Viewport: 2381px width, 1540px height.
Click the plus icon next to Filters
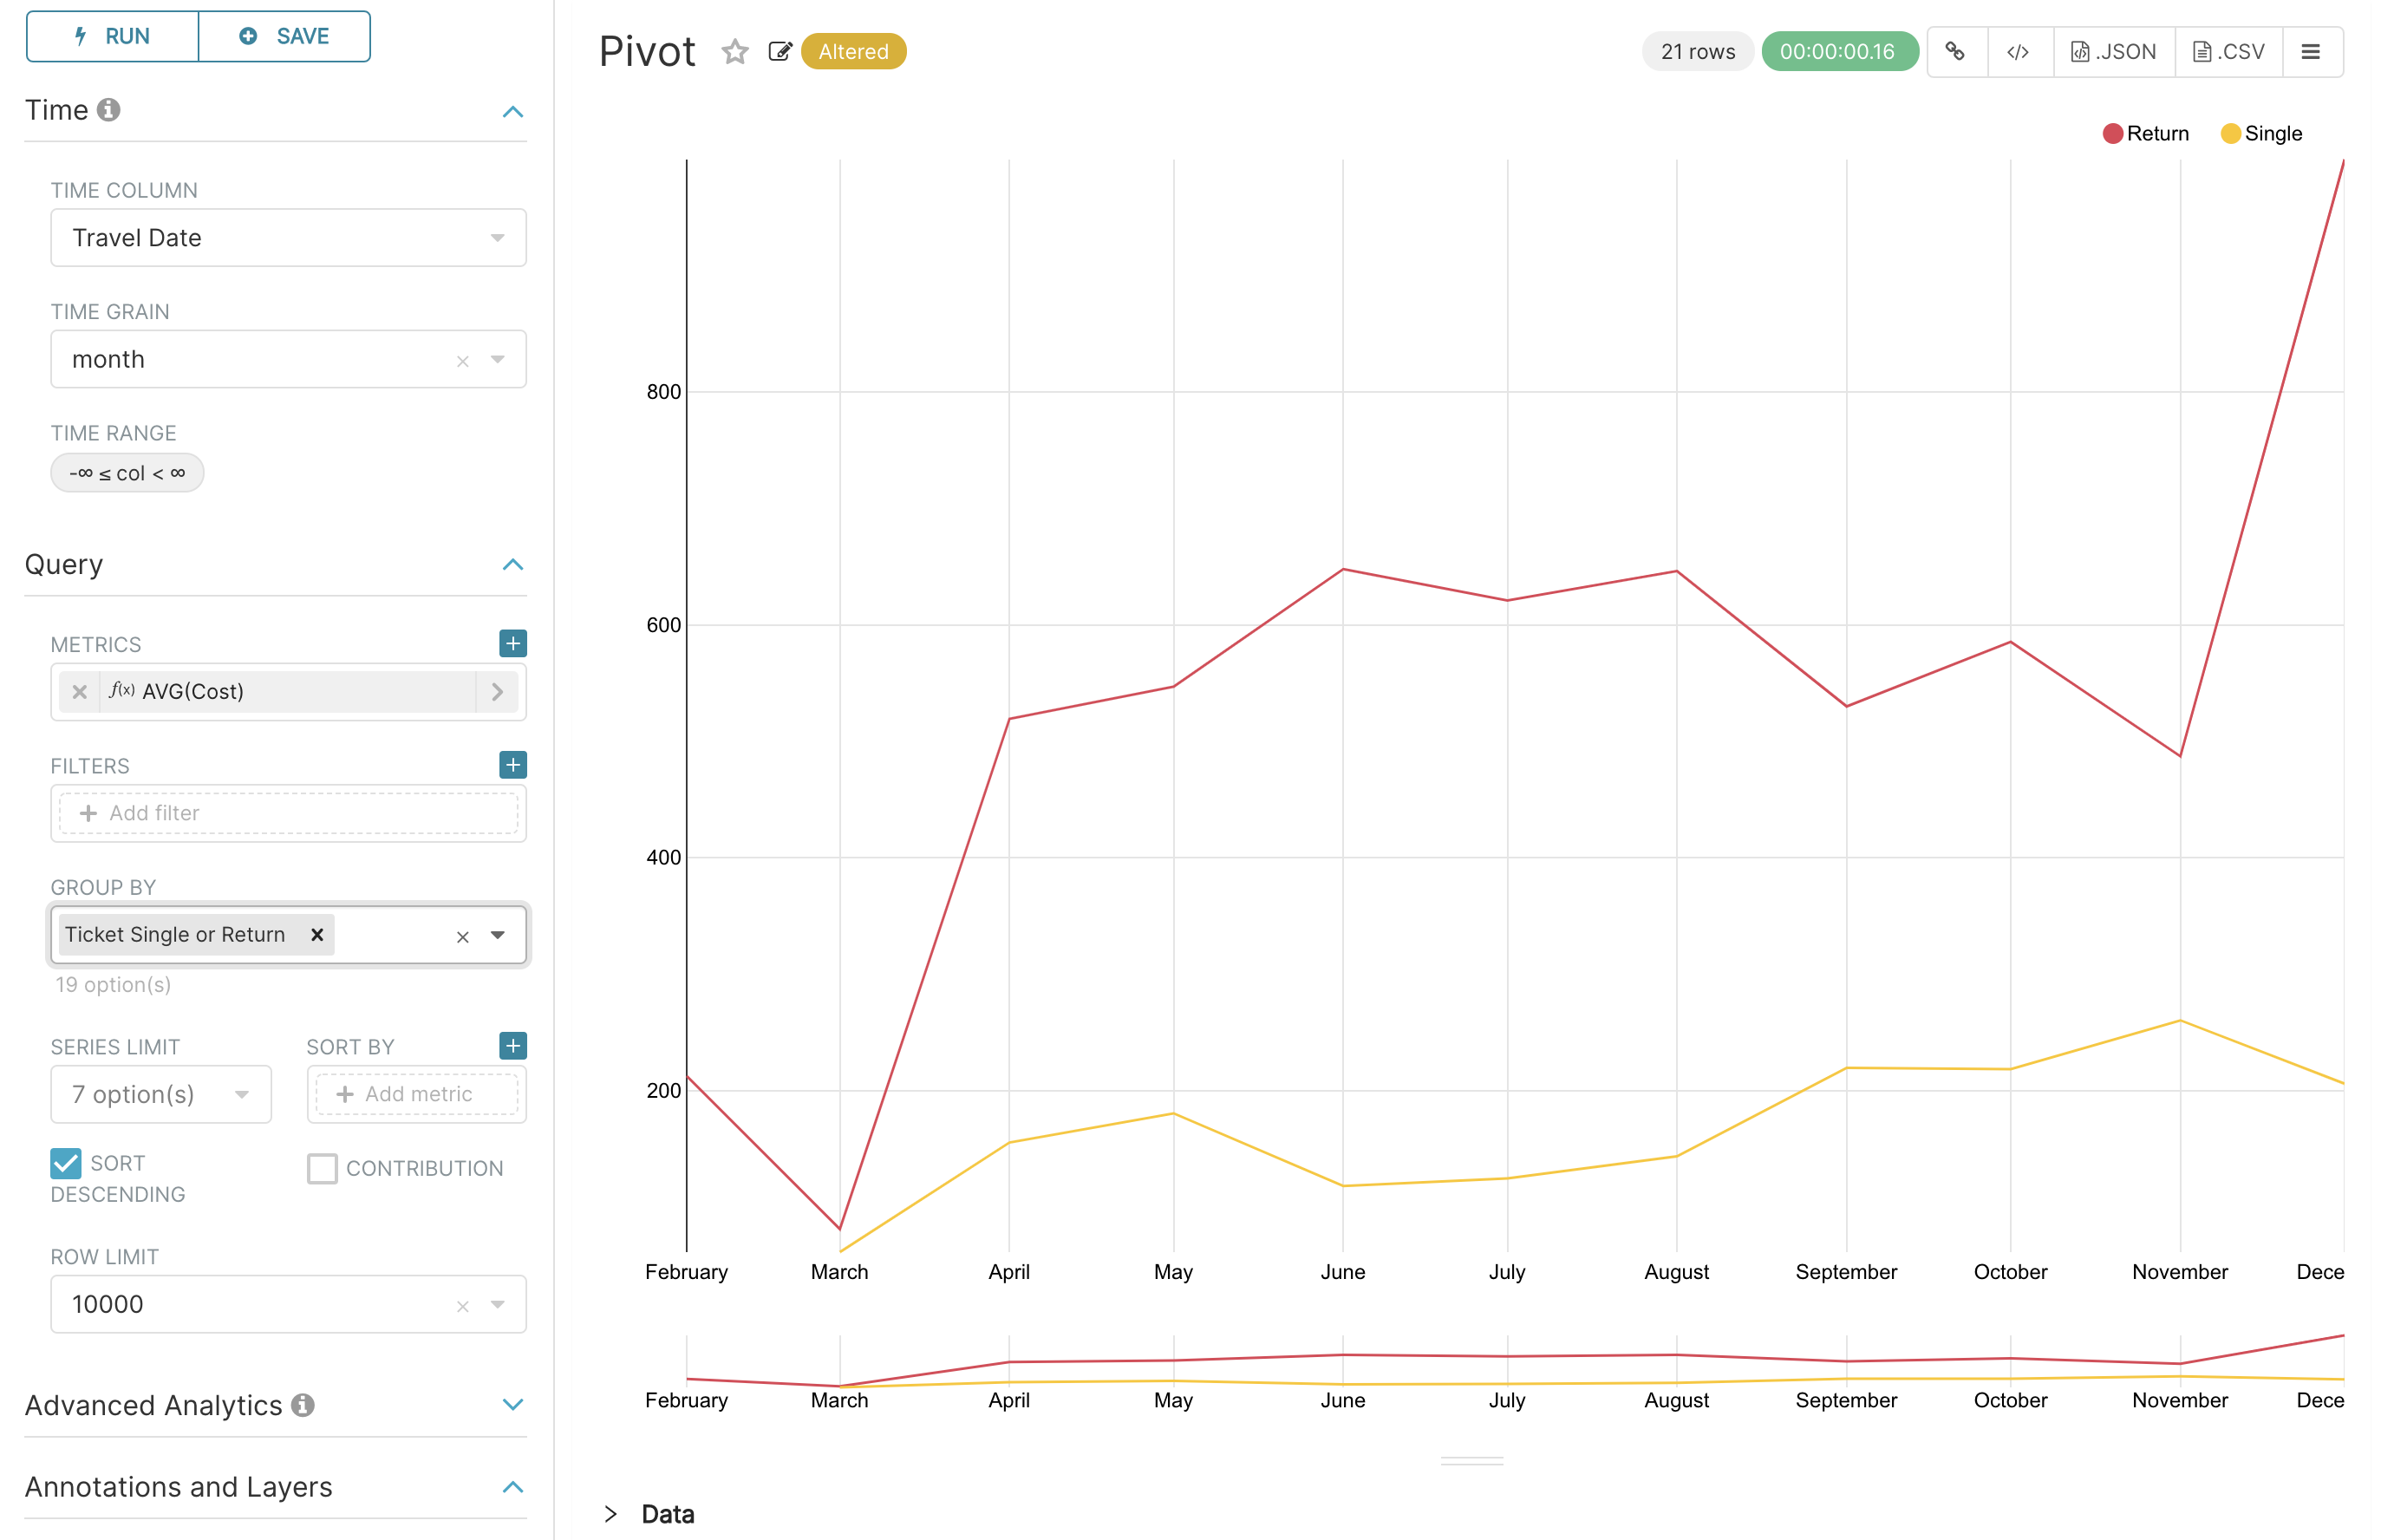pos(512,765)
